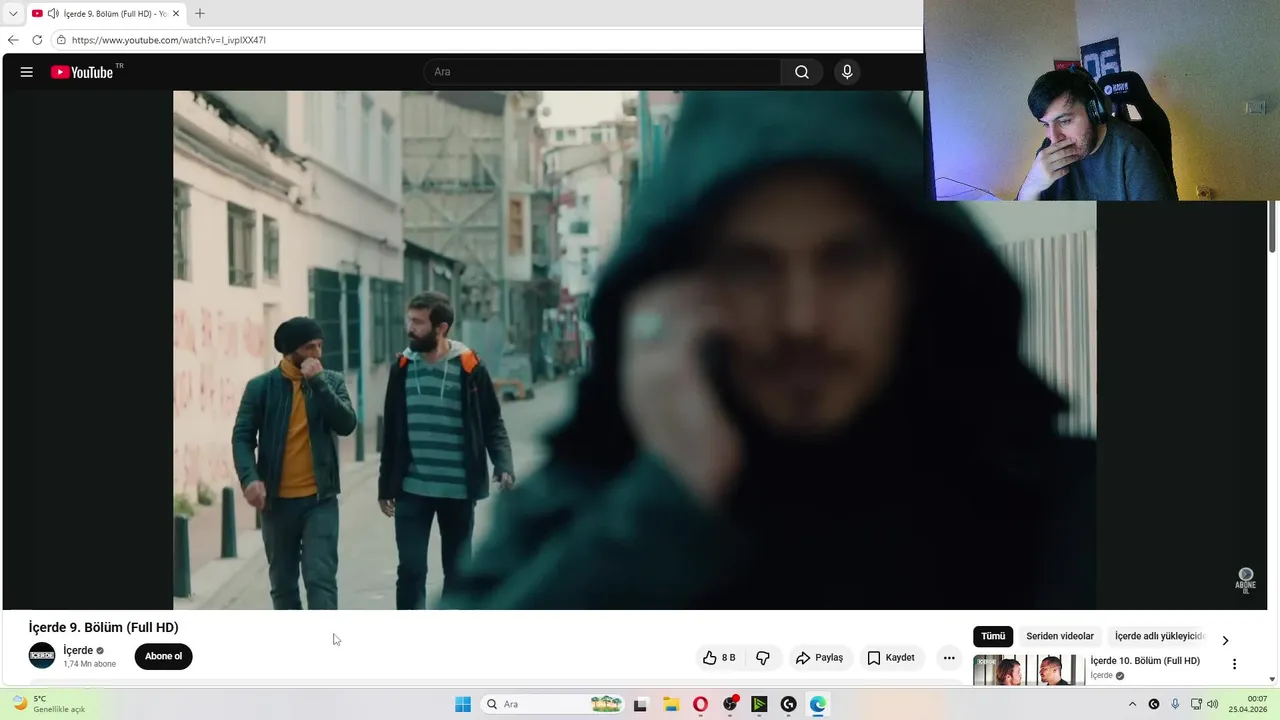Open İçerde 10. Bölüm thumbnail
This screenshot has height=720, width=1280.
1029,670
